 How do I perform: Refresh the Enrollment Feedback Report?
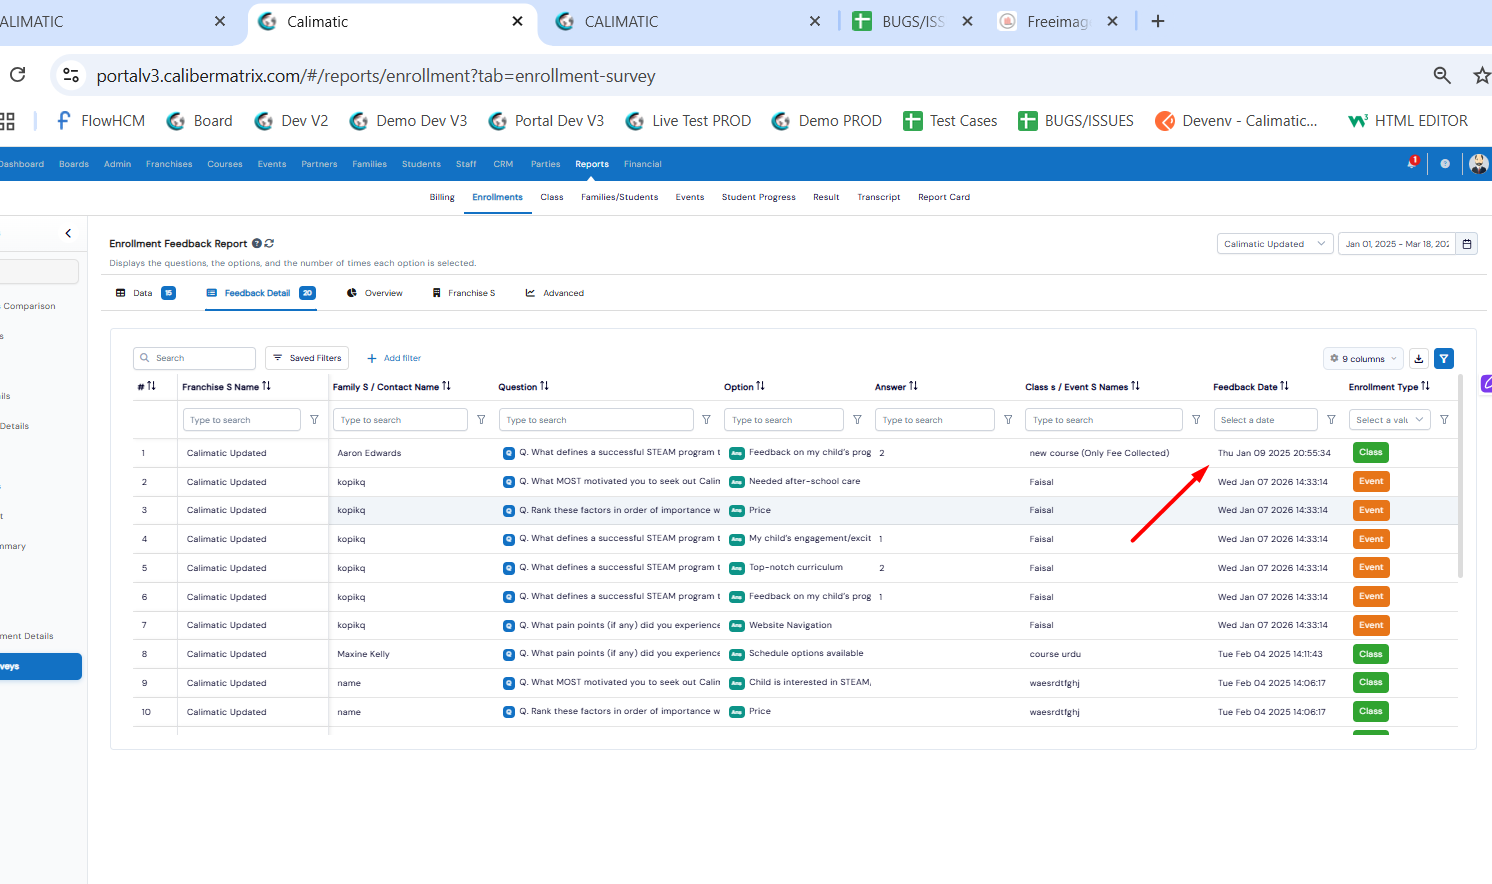(x=270, y=243)
